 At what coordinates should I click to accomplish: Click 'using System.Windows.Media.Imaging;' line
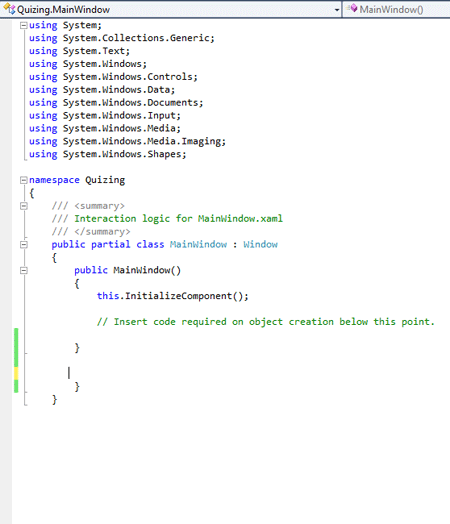pos(127,141)
